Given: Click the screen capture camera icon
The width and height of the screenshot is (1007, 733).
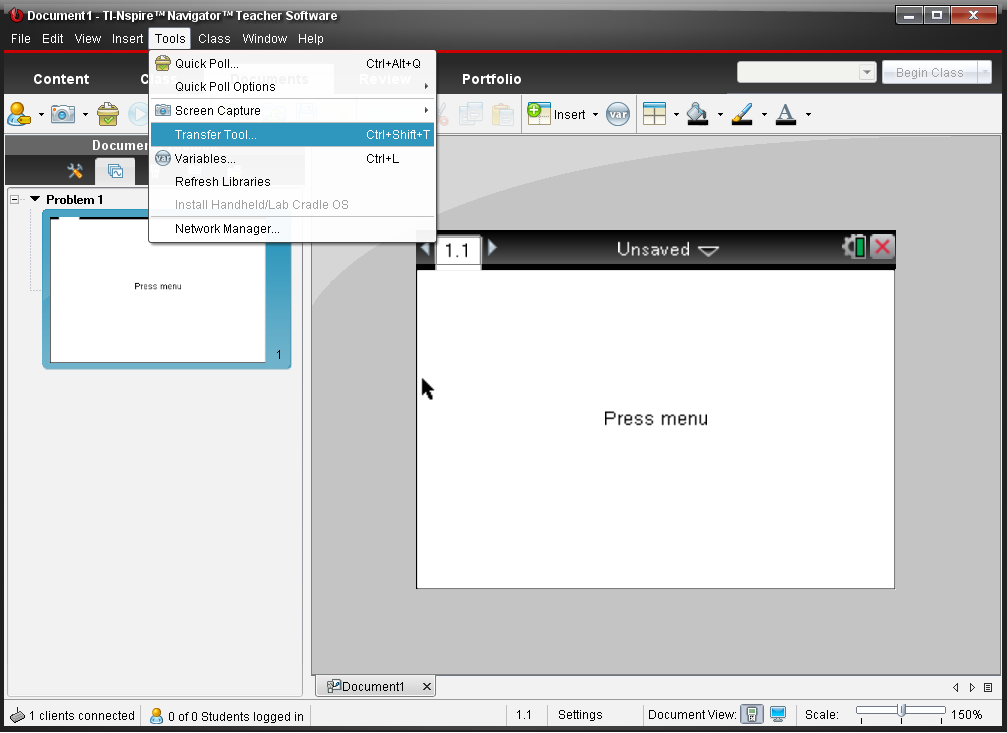Looking at the screenshot, I should pyautogui.click(x=63, y=114).
